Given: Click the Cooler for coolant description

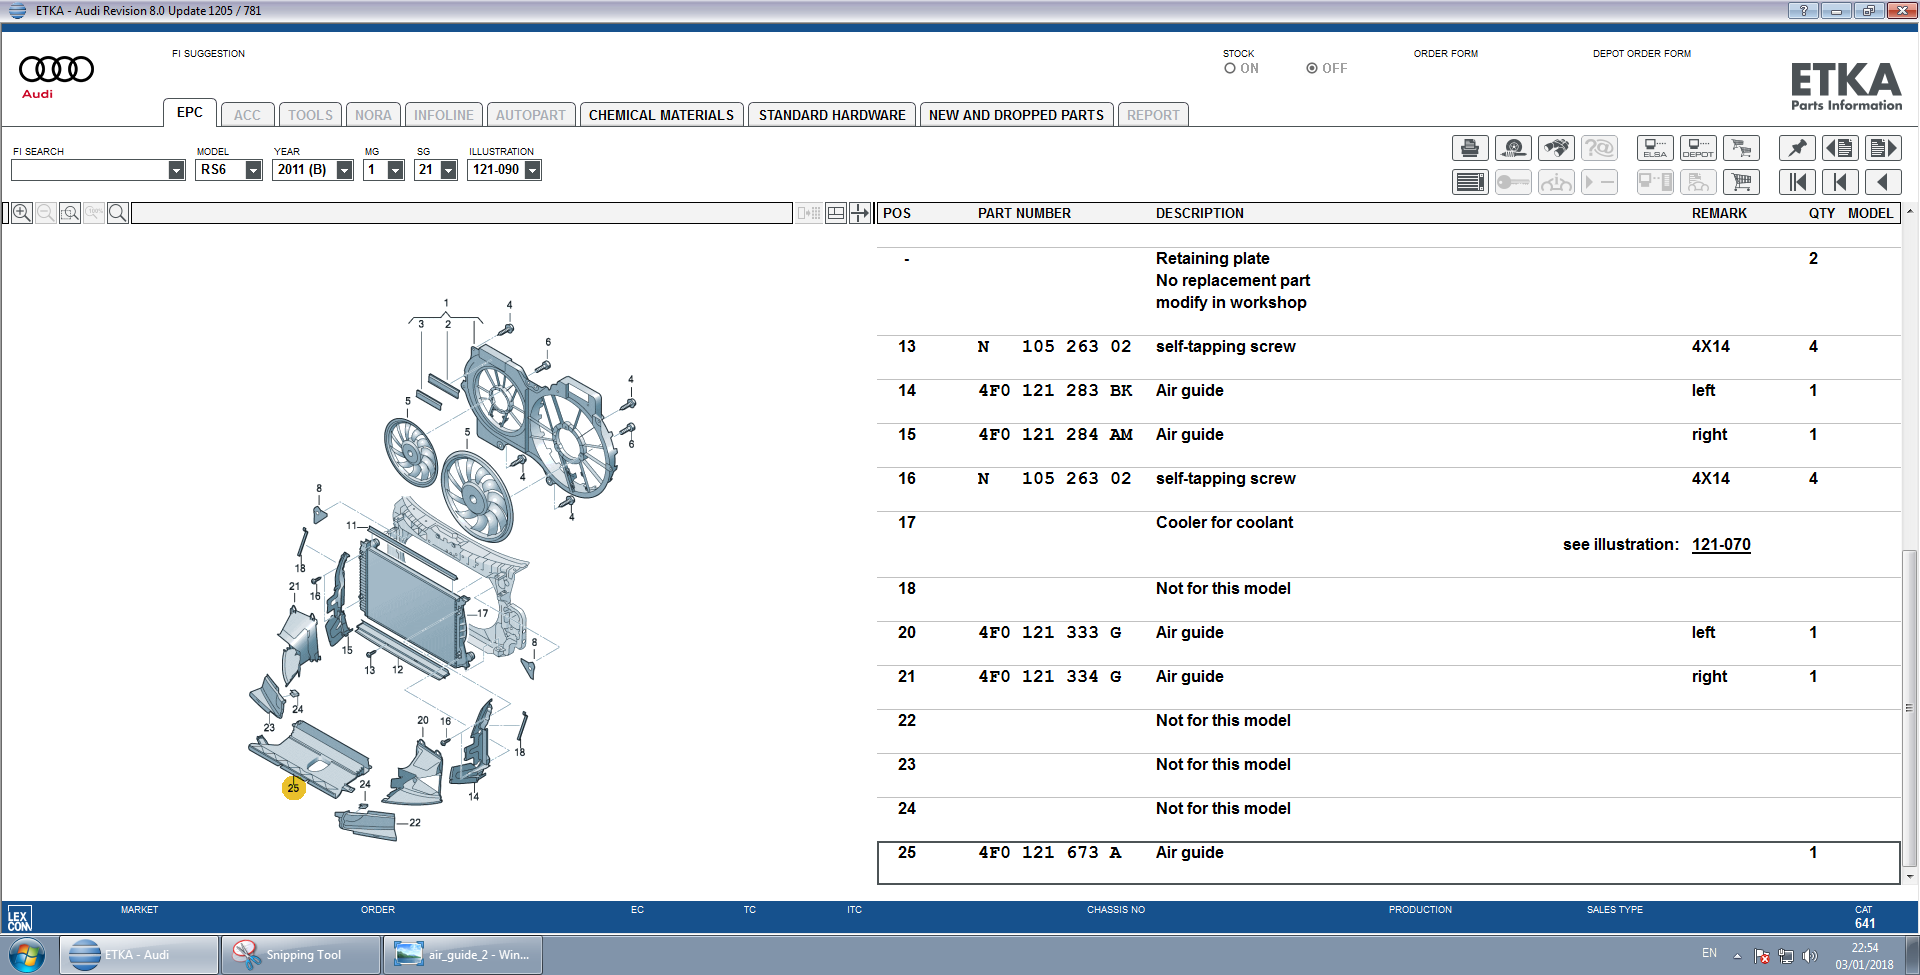Looking at the screenshot, I should pyautogui.click(x=1224, y=522).
